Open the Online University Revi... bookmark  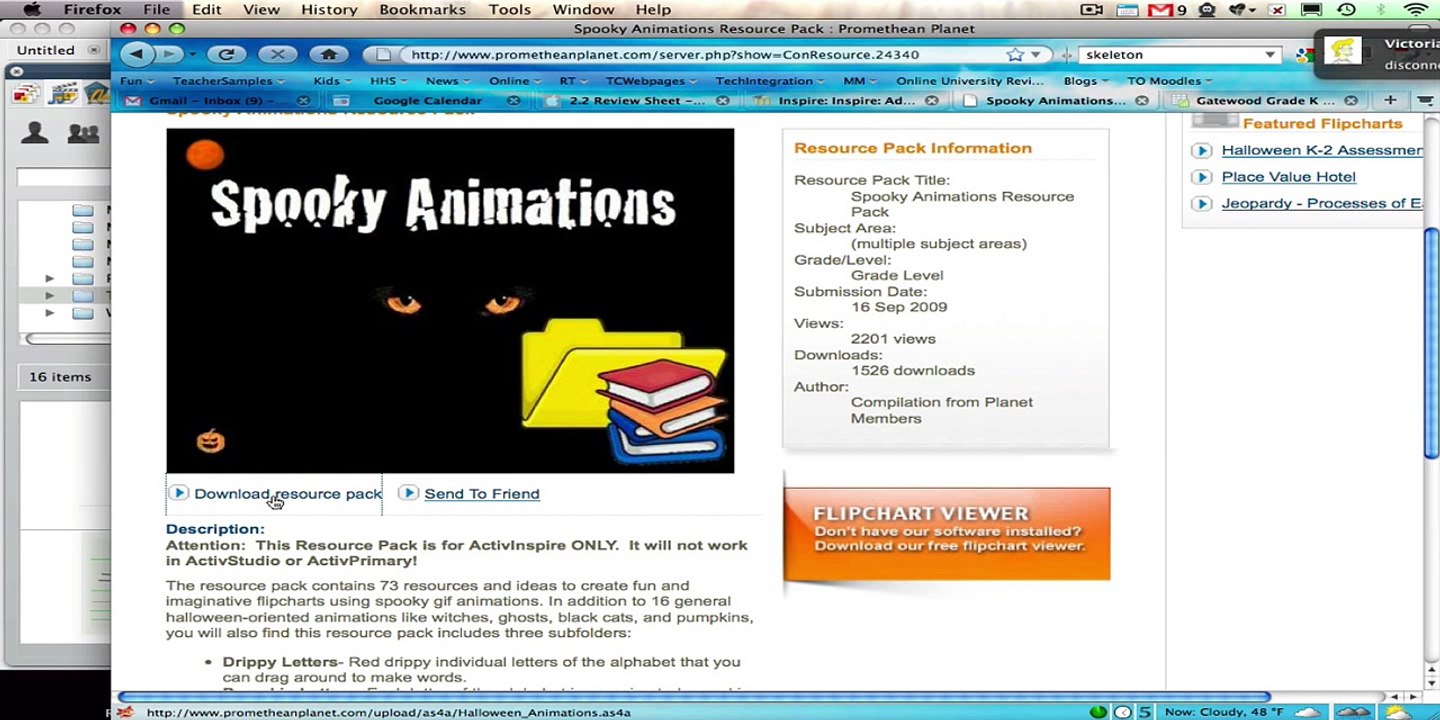[969, 81]
